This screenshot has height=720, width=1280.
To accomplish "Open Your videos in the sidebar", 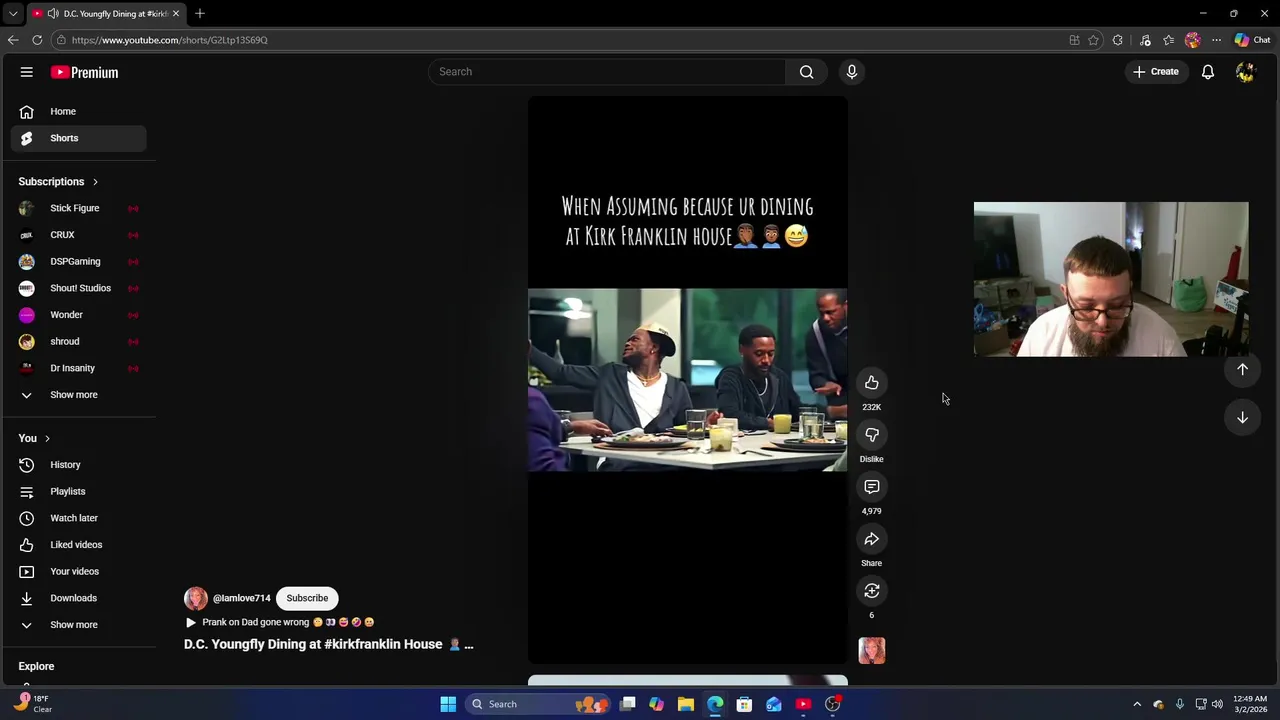I will click(78, 571).
